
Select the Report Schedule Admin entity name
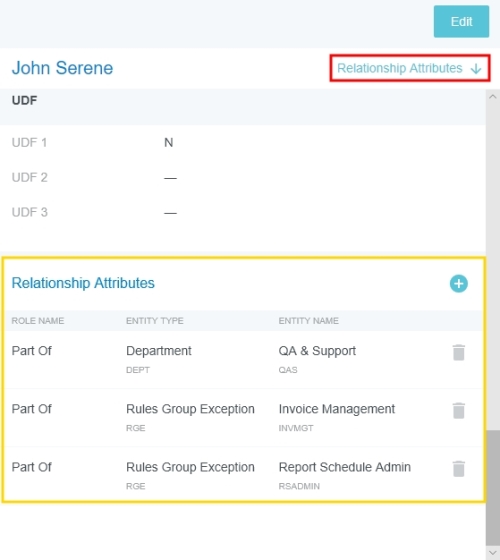click(x=345, y=467)
